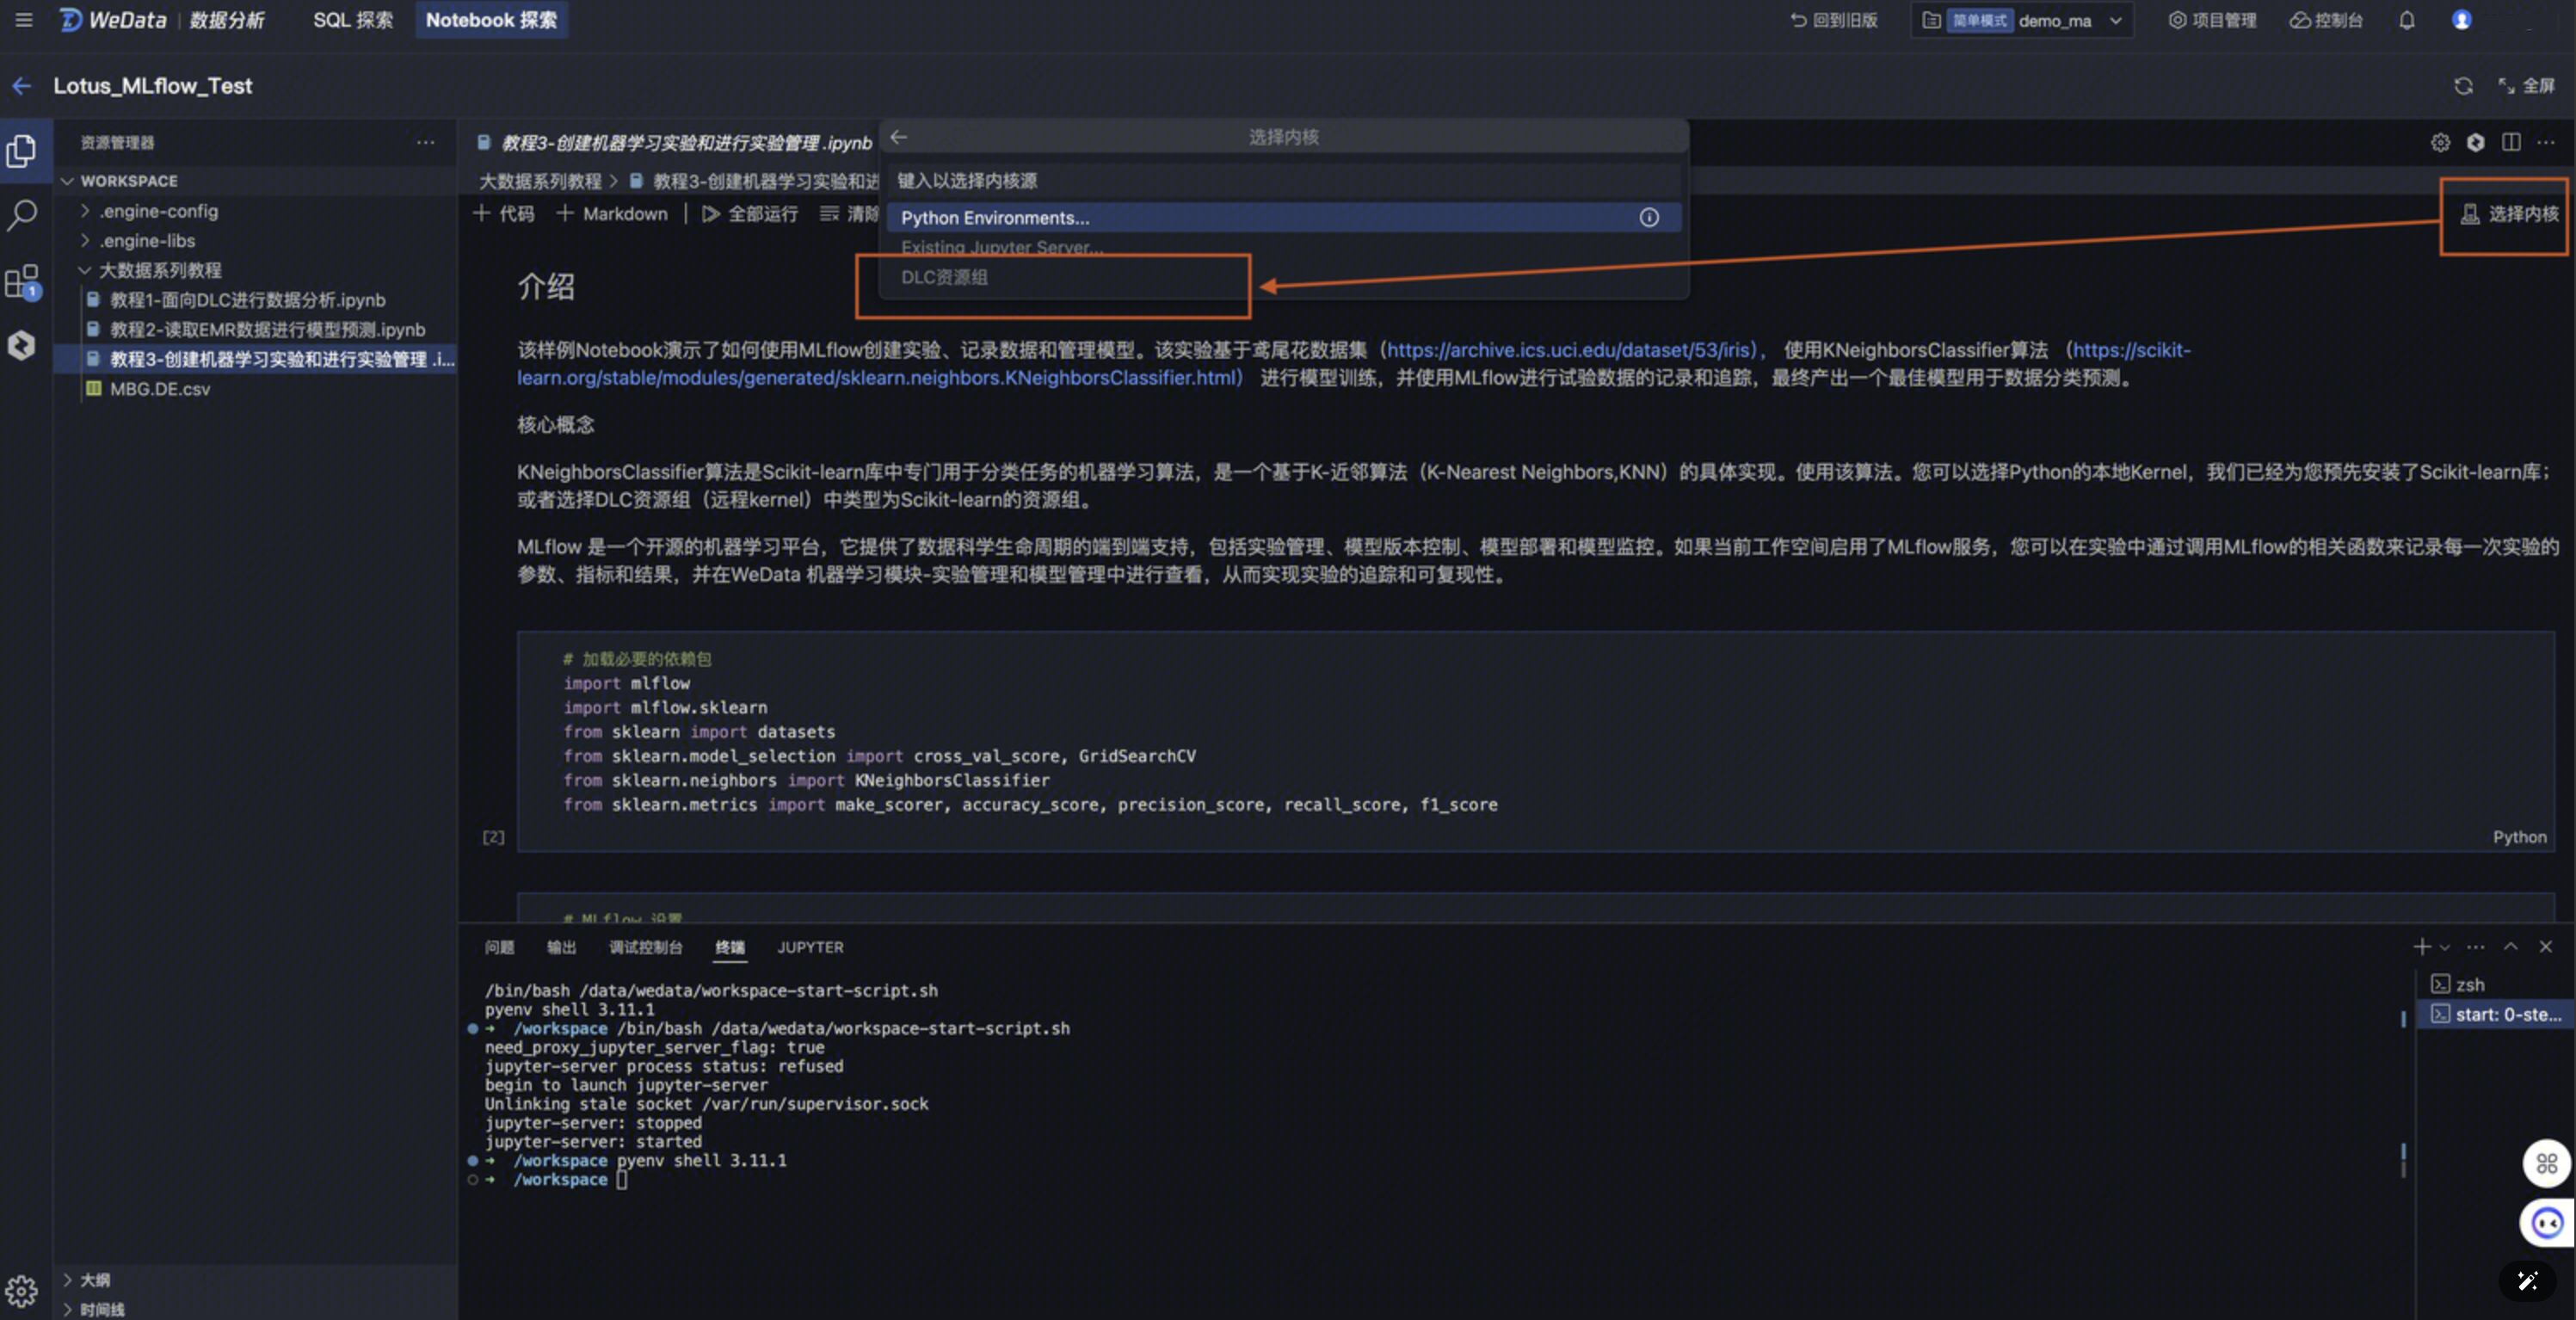Click the info icon on Python Environments row

click(1649, 218)
